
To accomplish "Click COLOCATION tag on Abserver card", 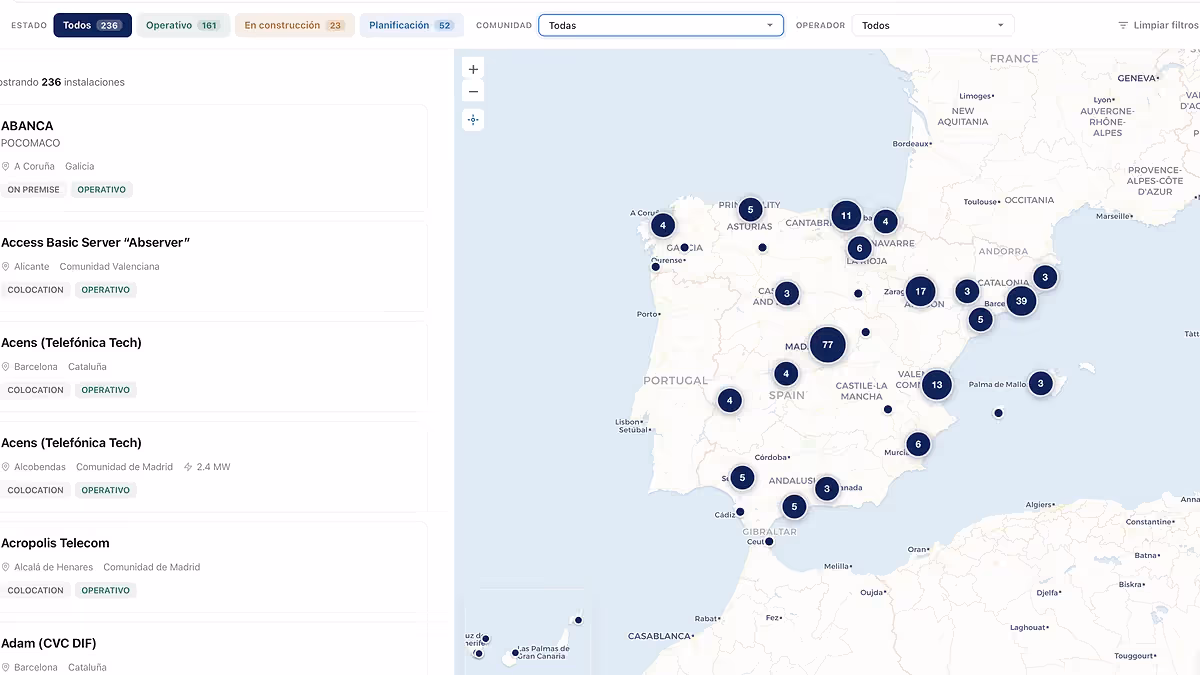I will 35,290.
